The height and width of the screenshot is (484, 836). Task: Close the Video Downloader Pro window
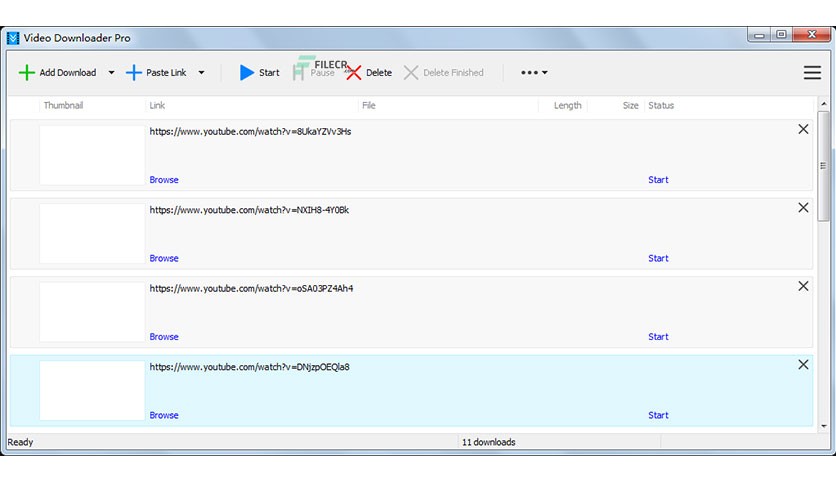point(811,35)
